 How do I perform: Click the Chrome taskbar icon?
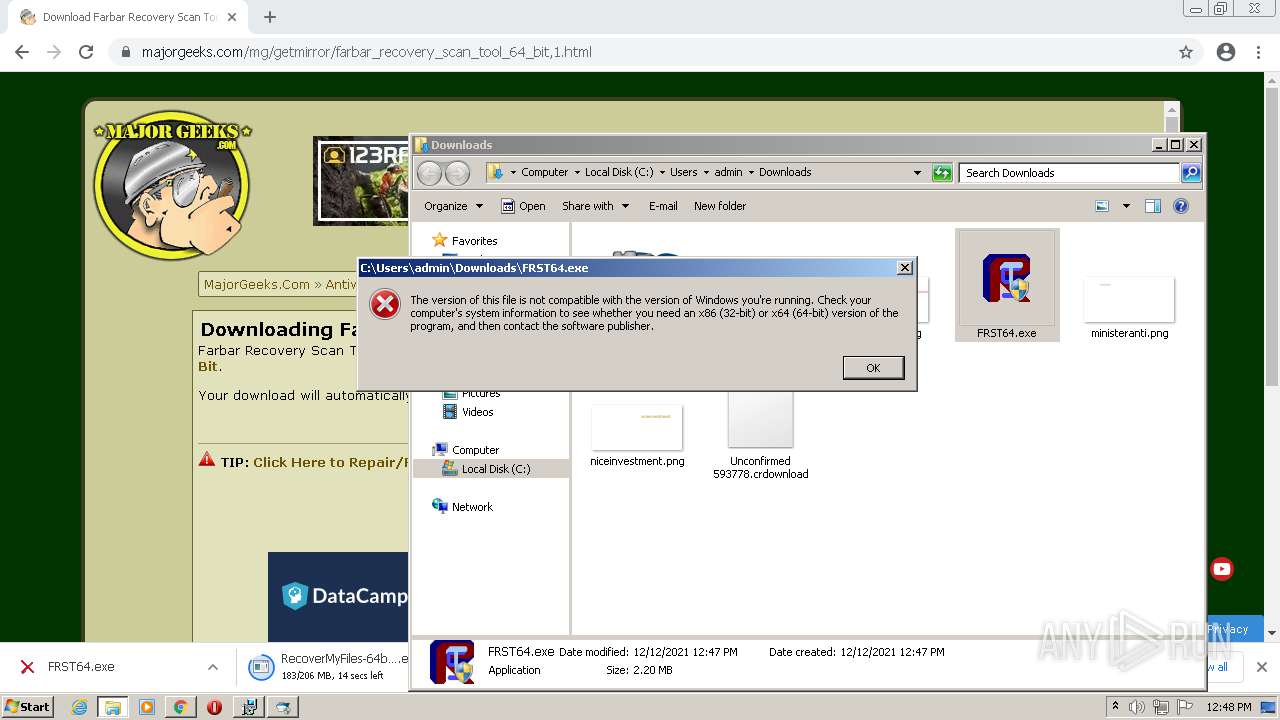pos(180,707)
